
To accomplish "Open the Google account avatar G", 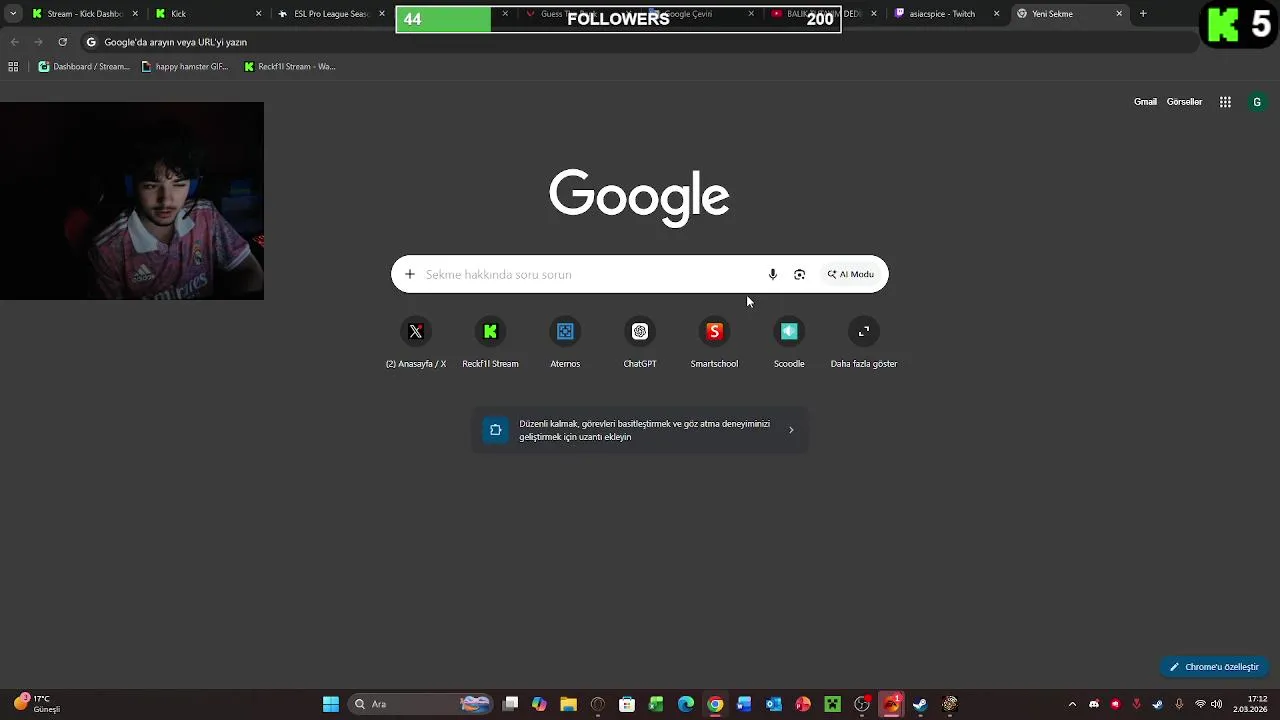I will [x=1257, y=102].
